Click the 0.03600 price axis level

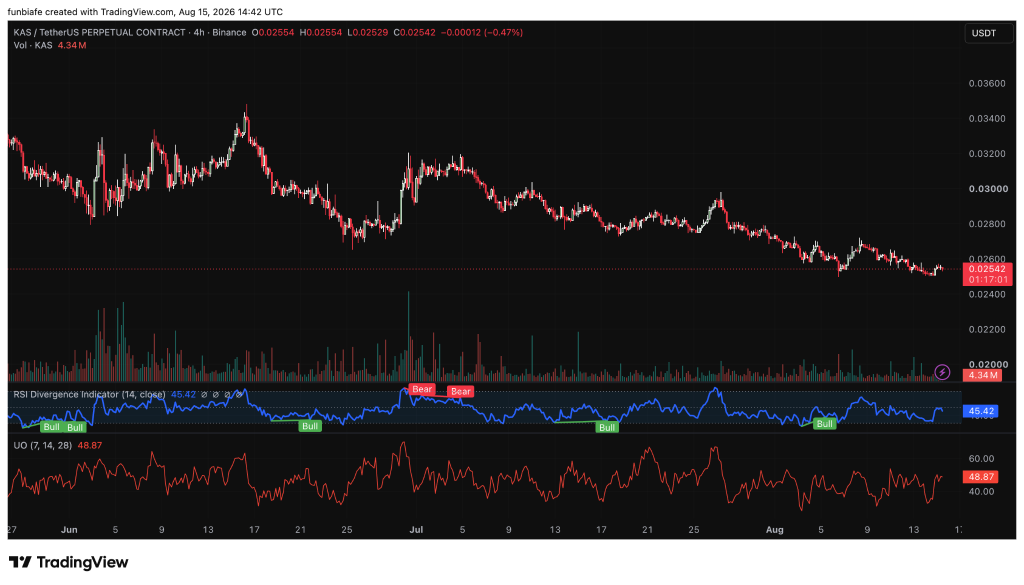click(x=987, y=84)
